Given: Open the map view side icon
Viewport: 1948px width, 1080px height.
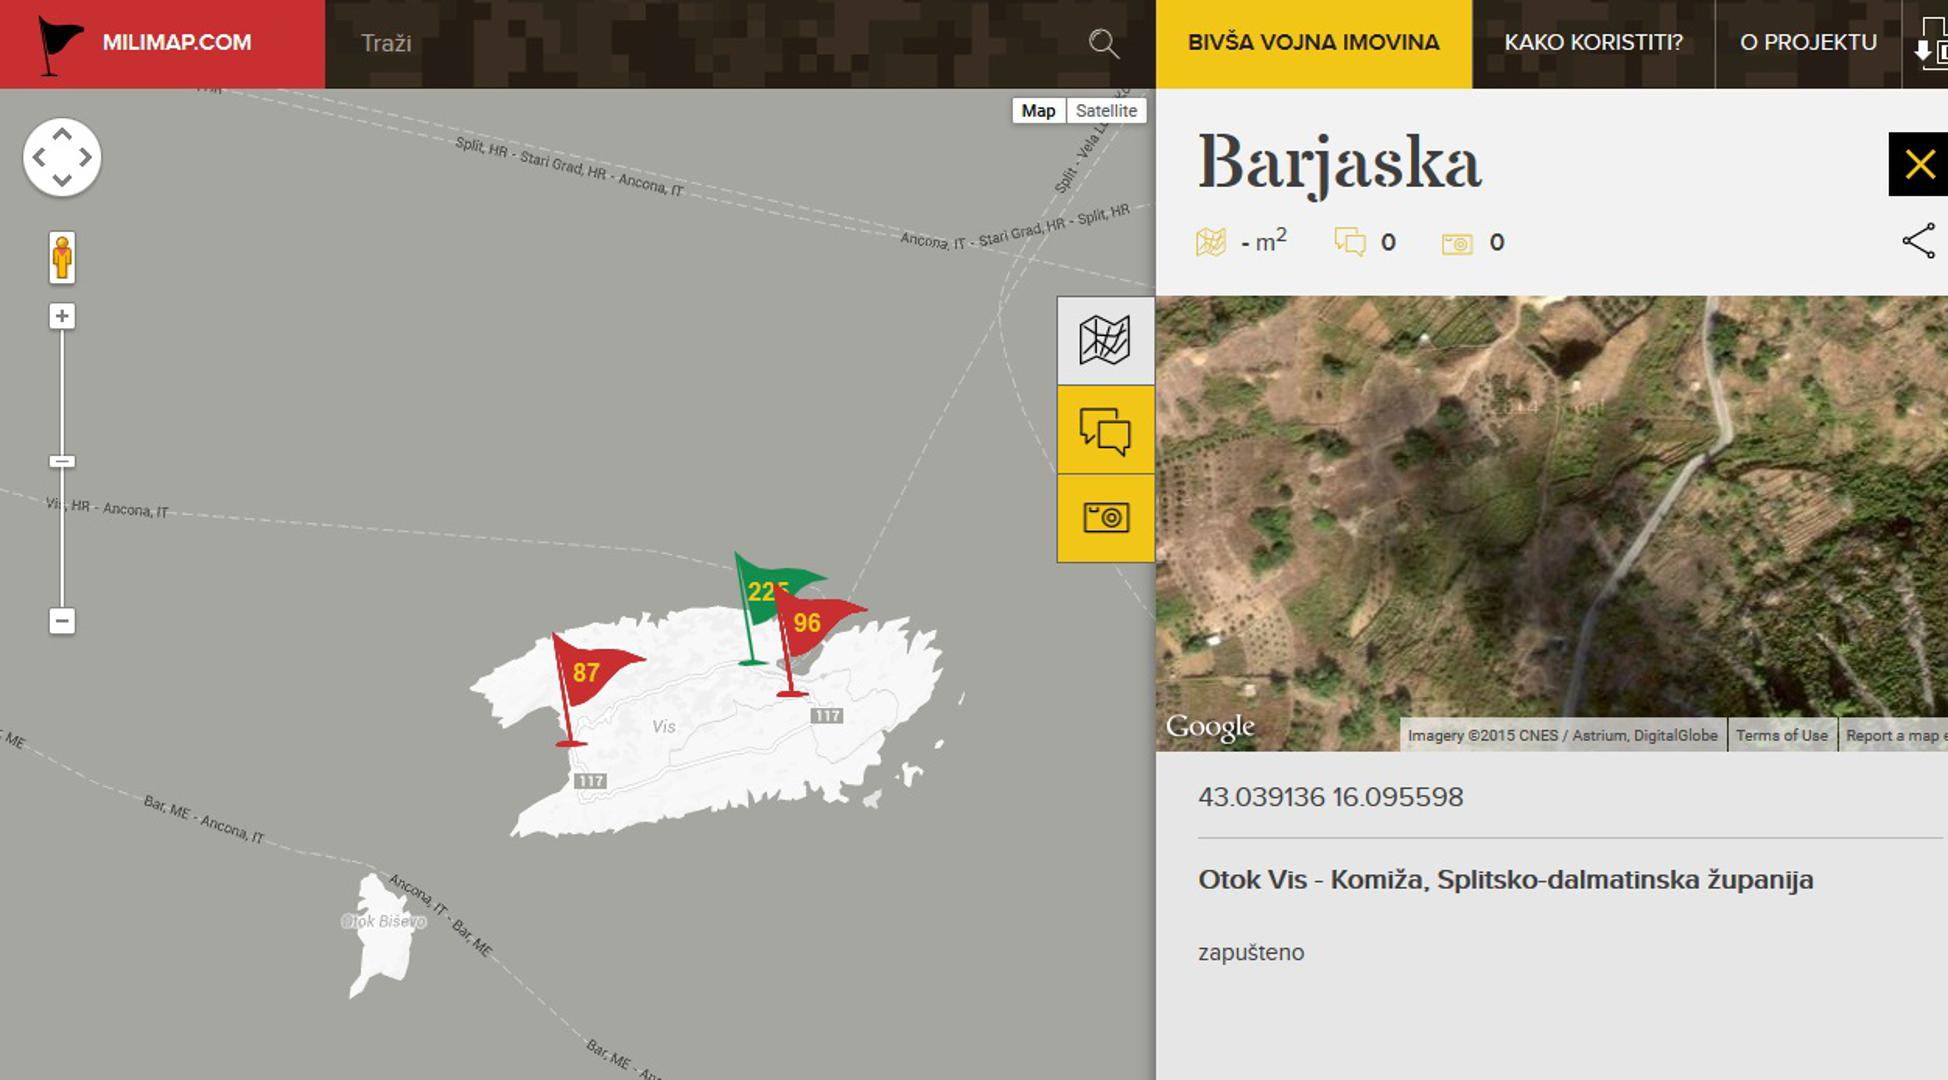Looking at the screenshot, I should click(x=1105, y=340).
